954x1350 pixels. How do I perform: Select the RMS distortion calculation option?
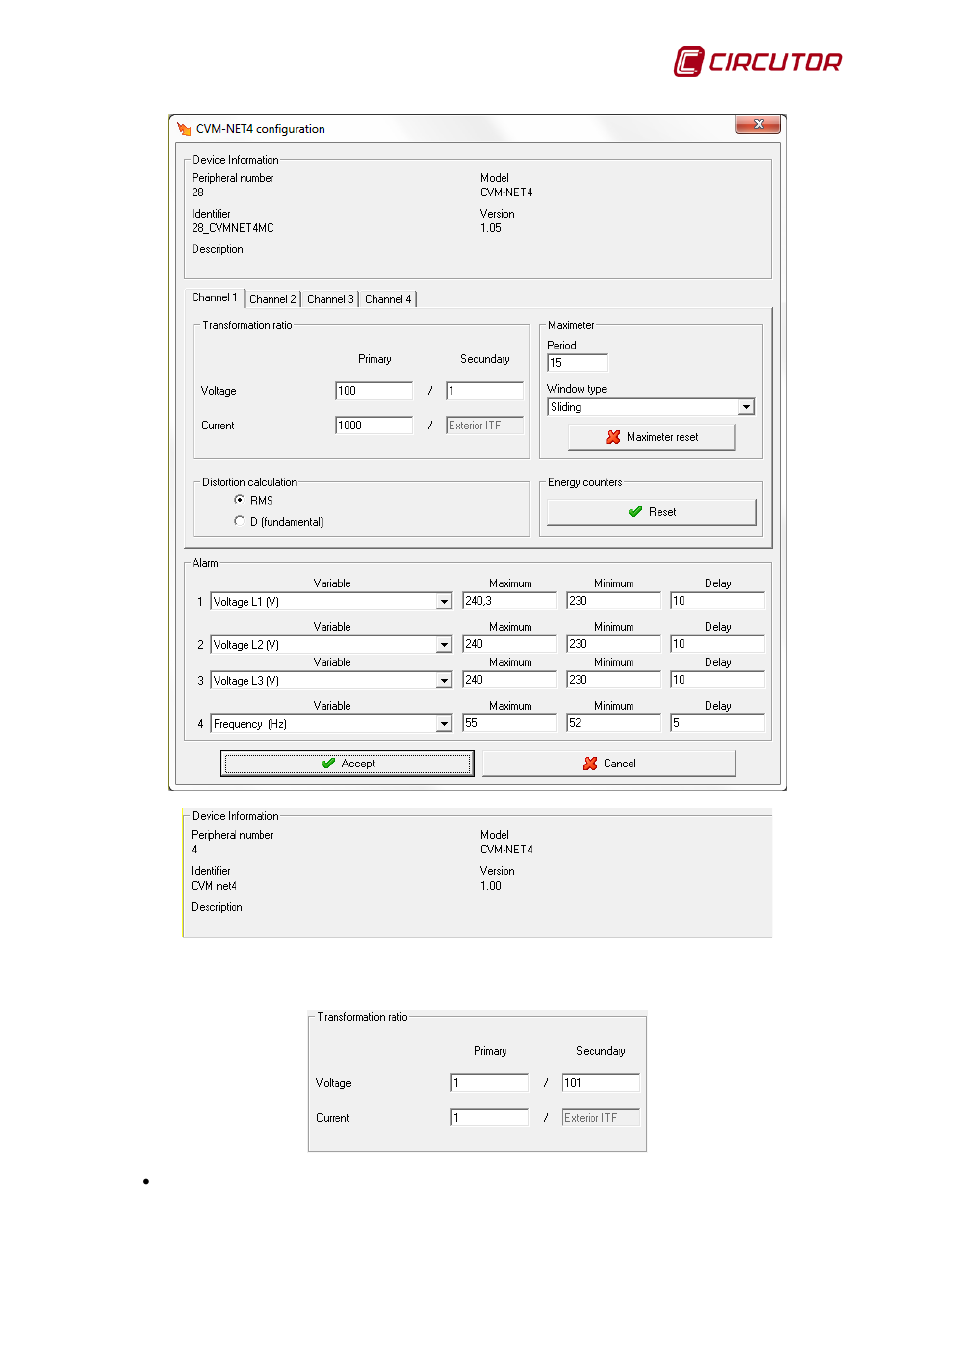tap(239, 499)
